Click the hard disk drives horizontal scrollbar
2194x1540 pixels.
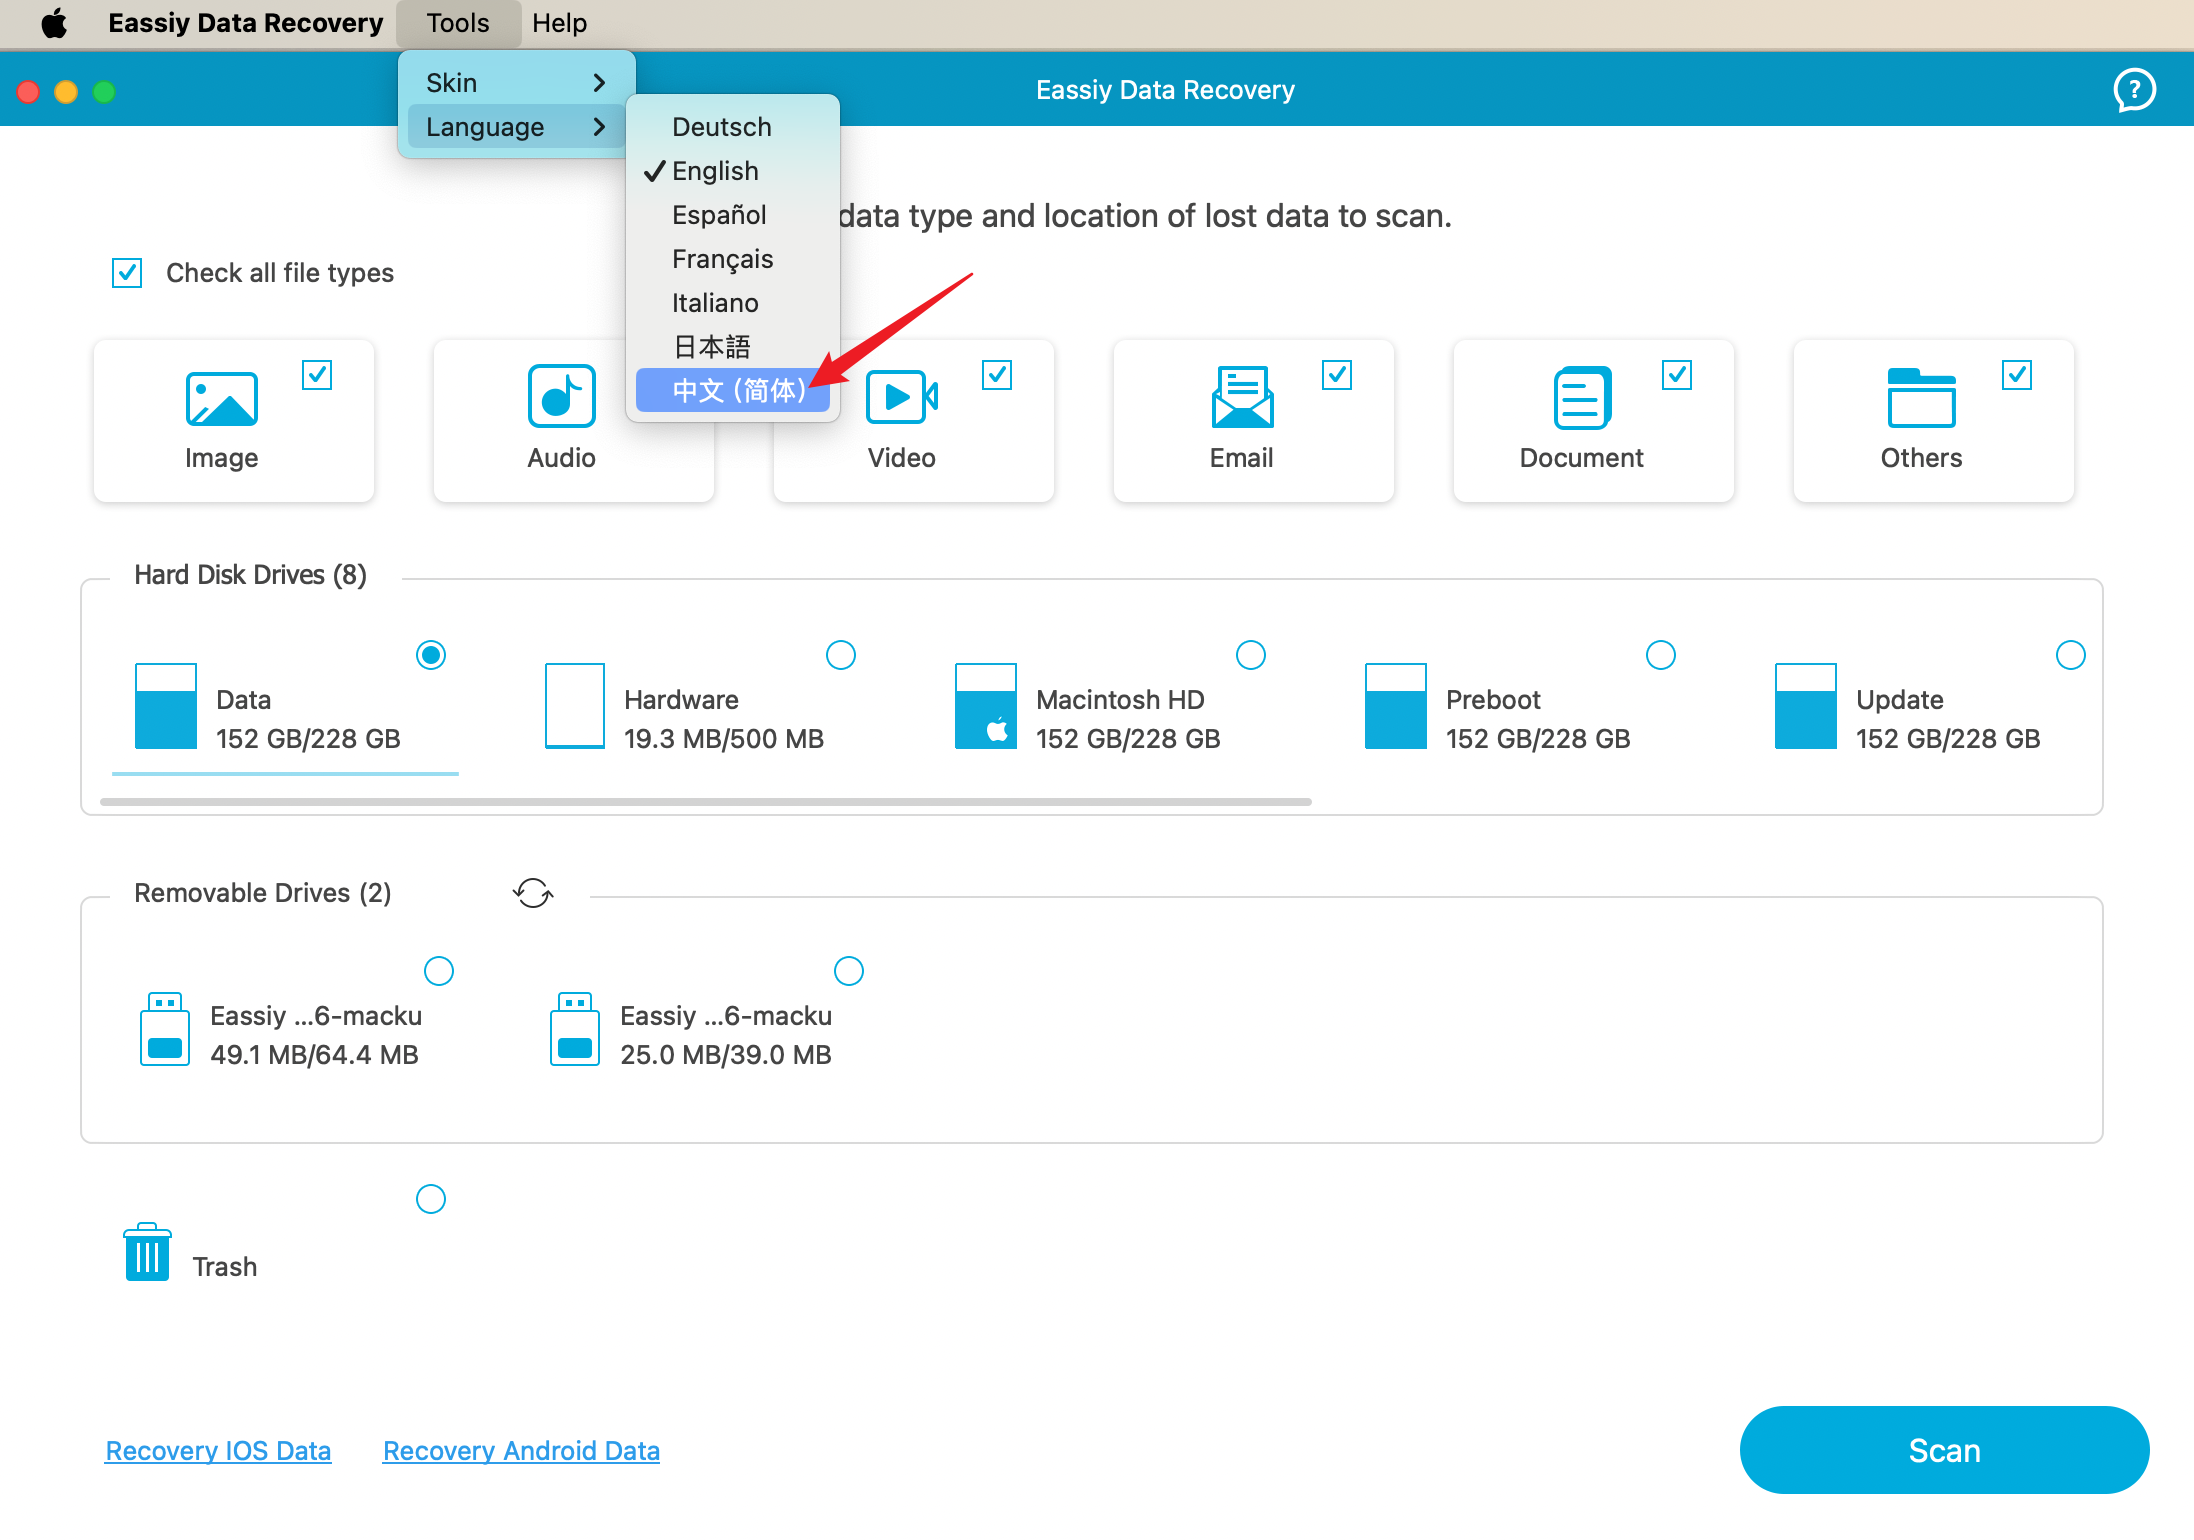[x=706, y=802]
